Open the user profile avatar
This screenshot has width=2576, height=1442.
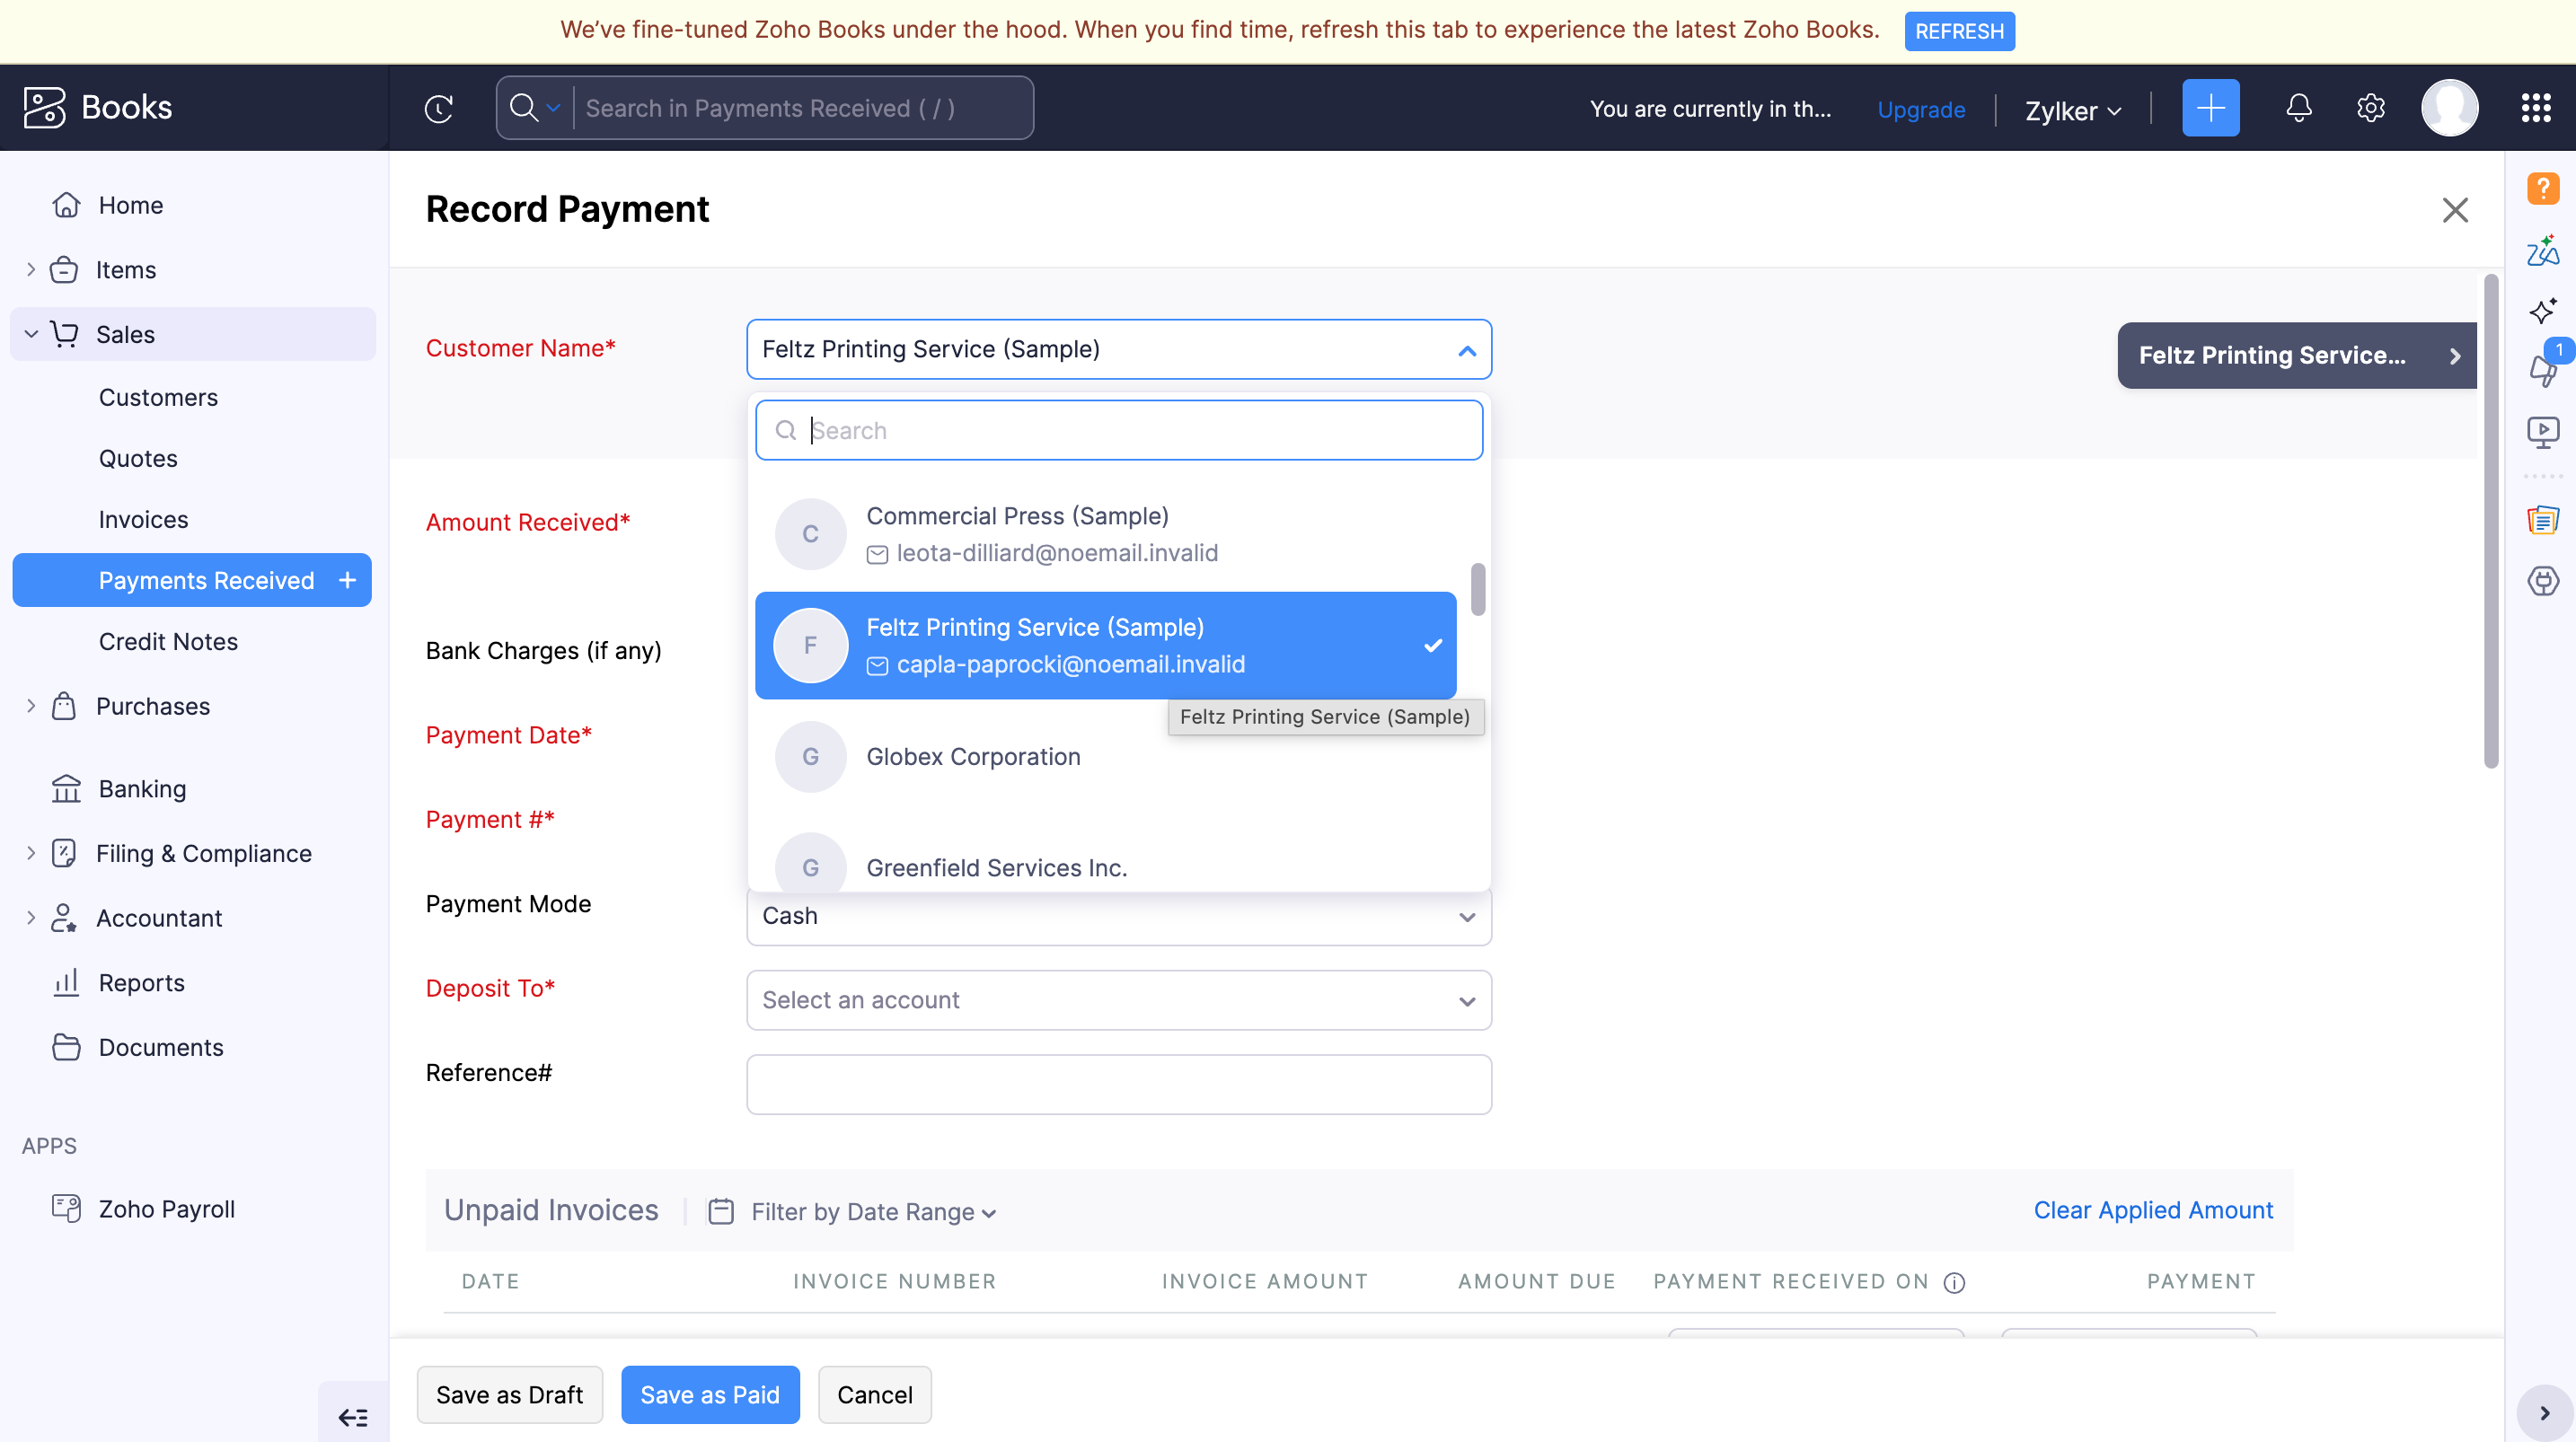tap(2448, 108)
